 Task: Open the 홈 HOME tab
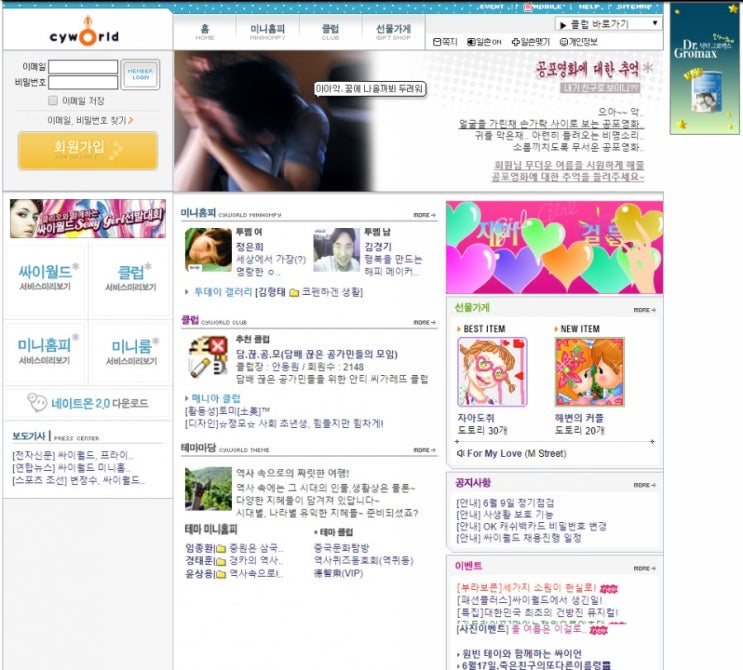[205, 32]
